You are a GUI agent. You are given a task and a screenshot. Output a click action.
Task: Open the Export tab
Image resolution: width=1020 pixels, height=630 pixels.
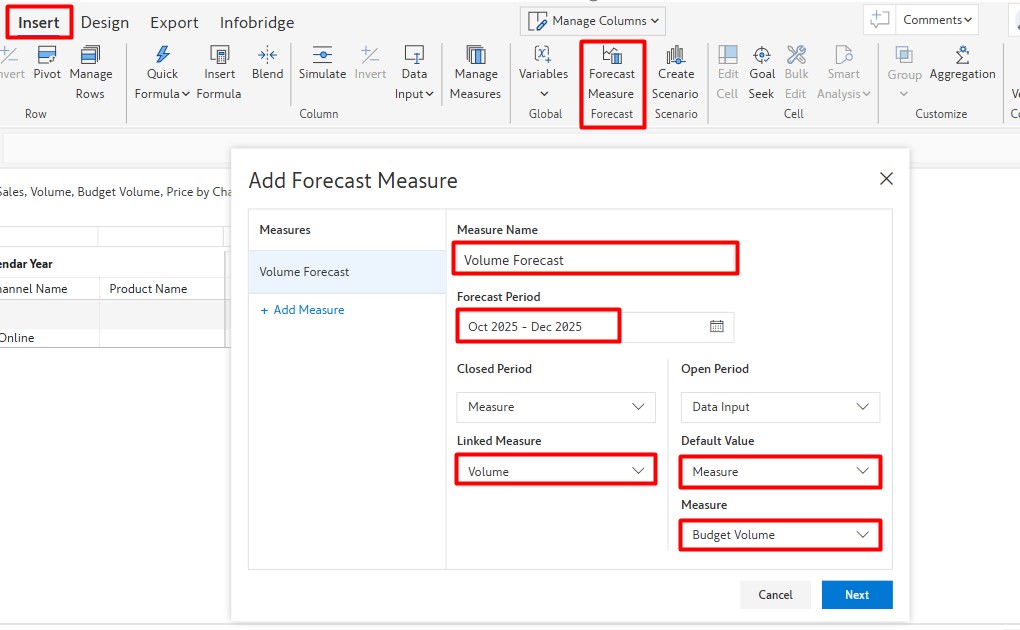[x=174, y=22]
